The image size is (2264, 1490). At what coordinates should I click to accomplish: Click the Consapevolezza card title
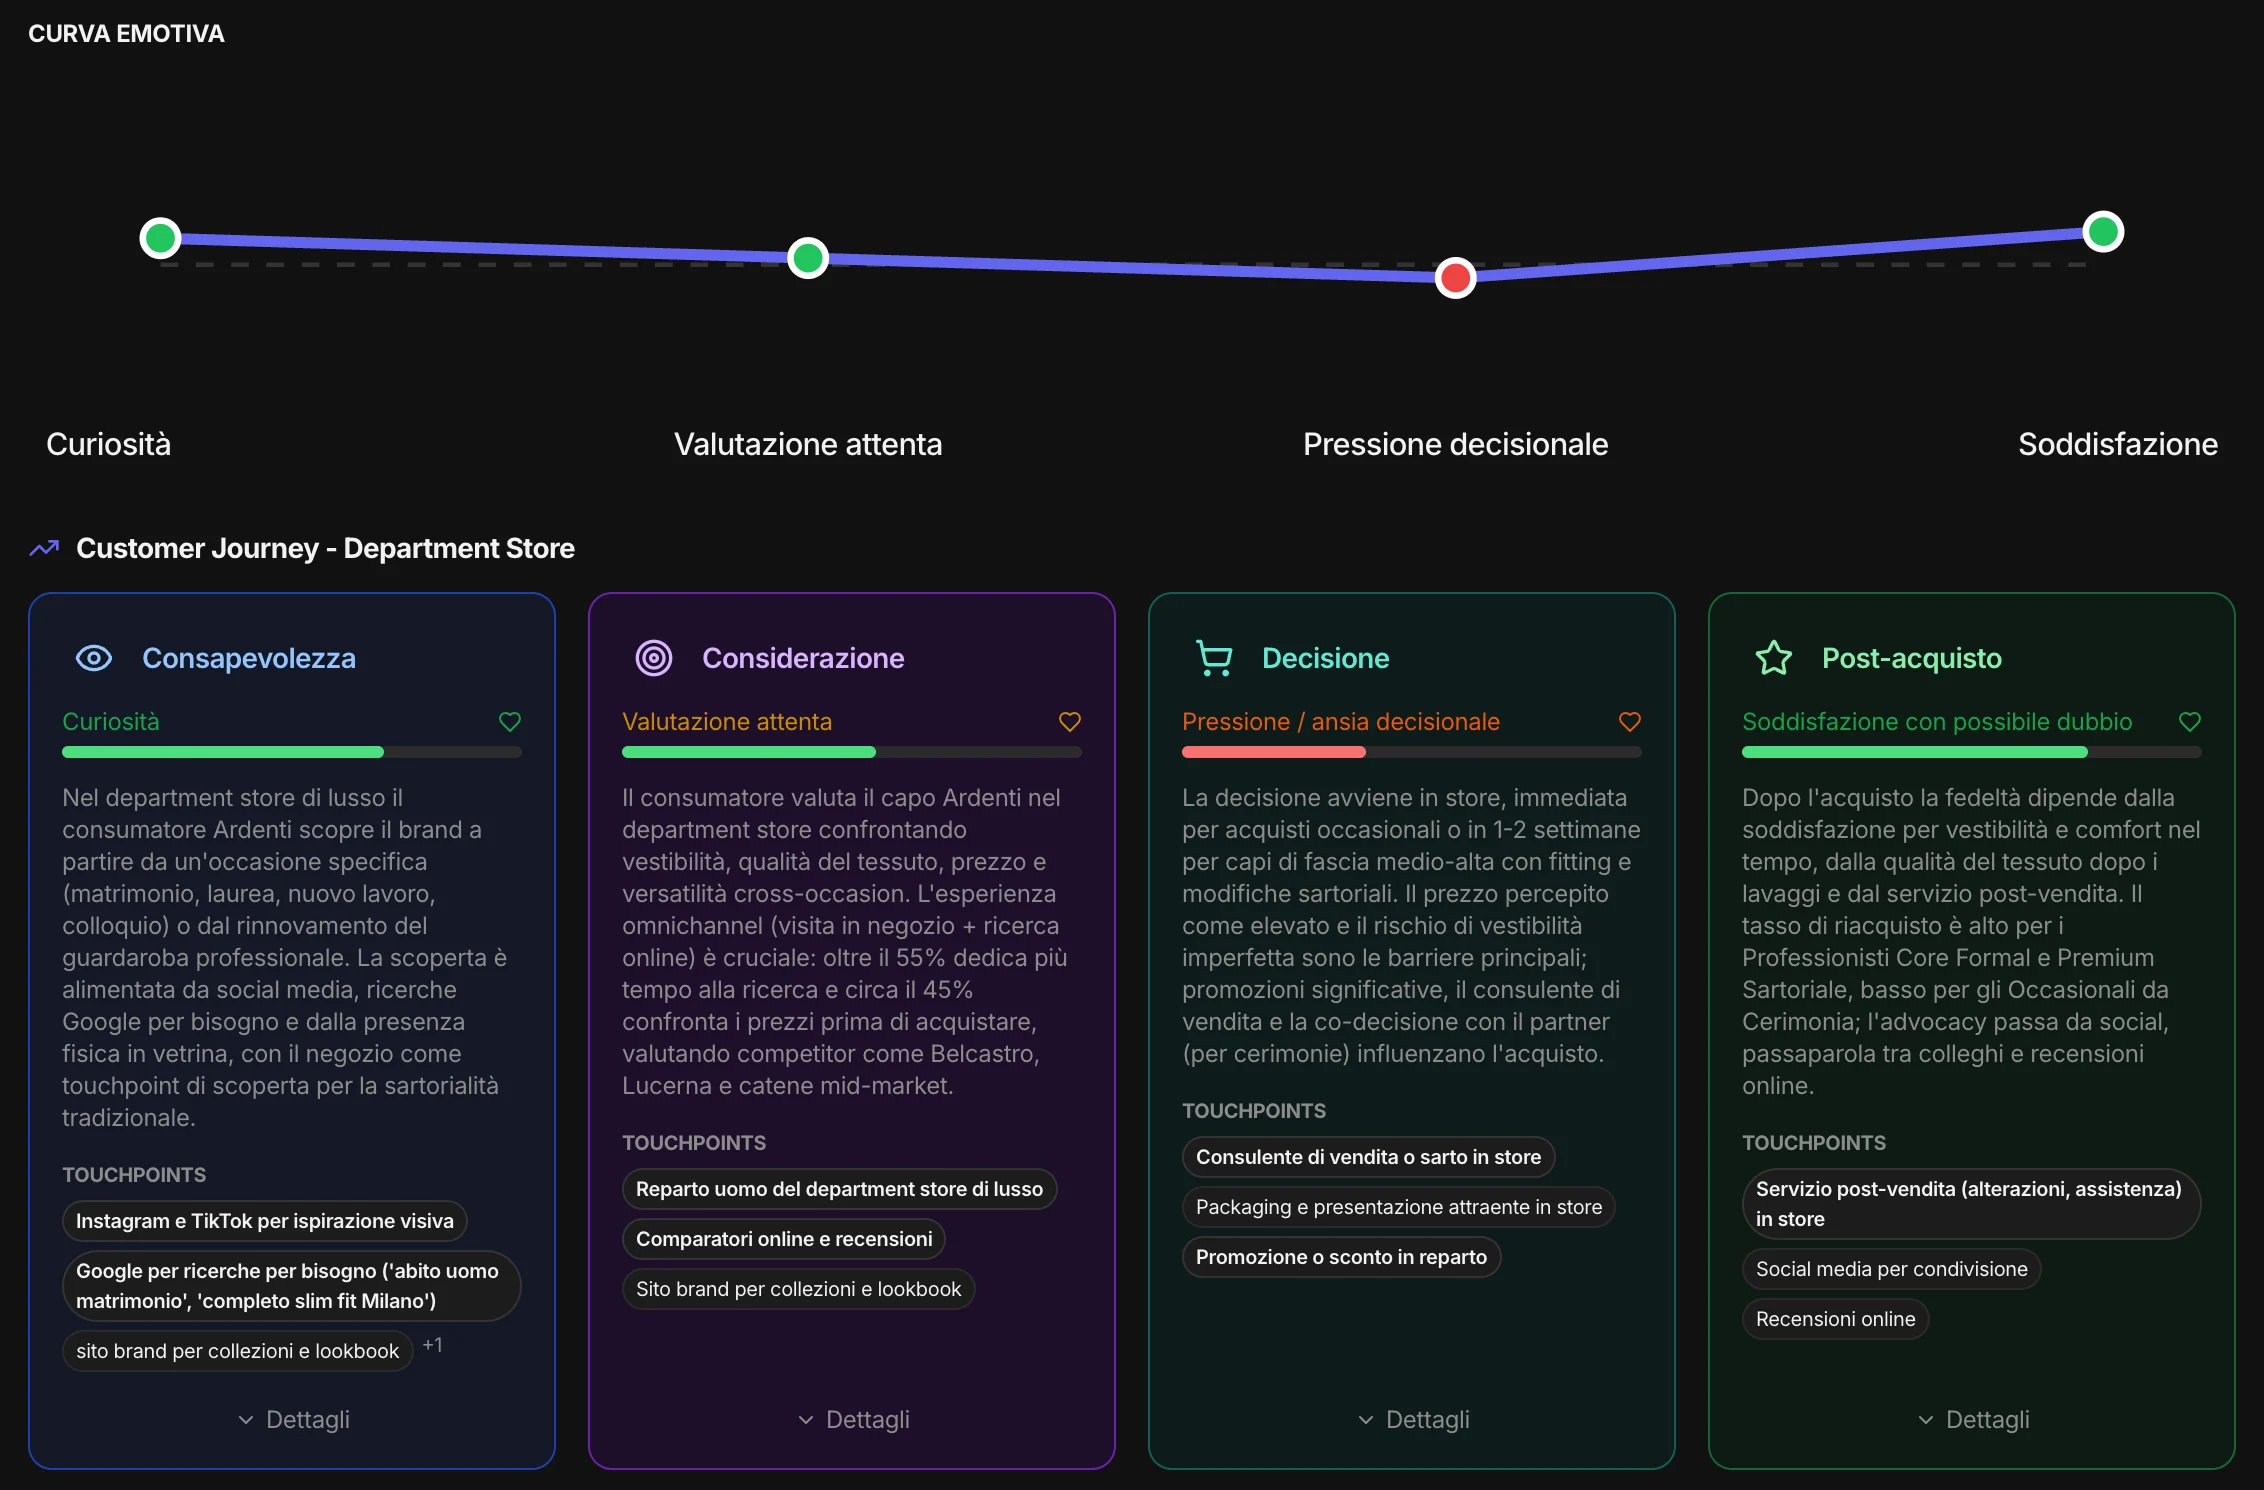[x=249, y=658]
